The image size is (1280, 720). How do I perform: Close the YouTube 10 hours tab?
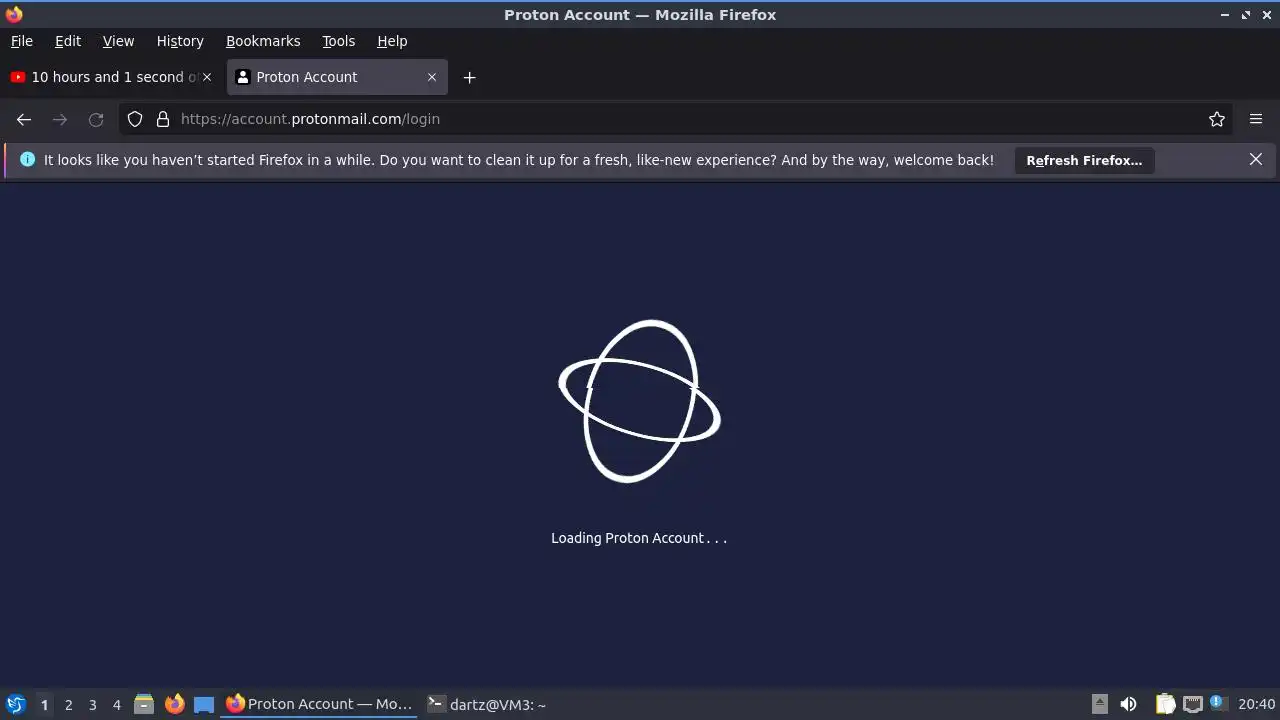pyautogui.click(x=207, y=77)
